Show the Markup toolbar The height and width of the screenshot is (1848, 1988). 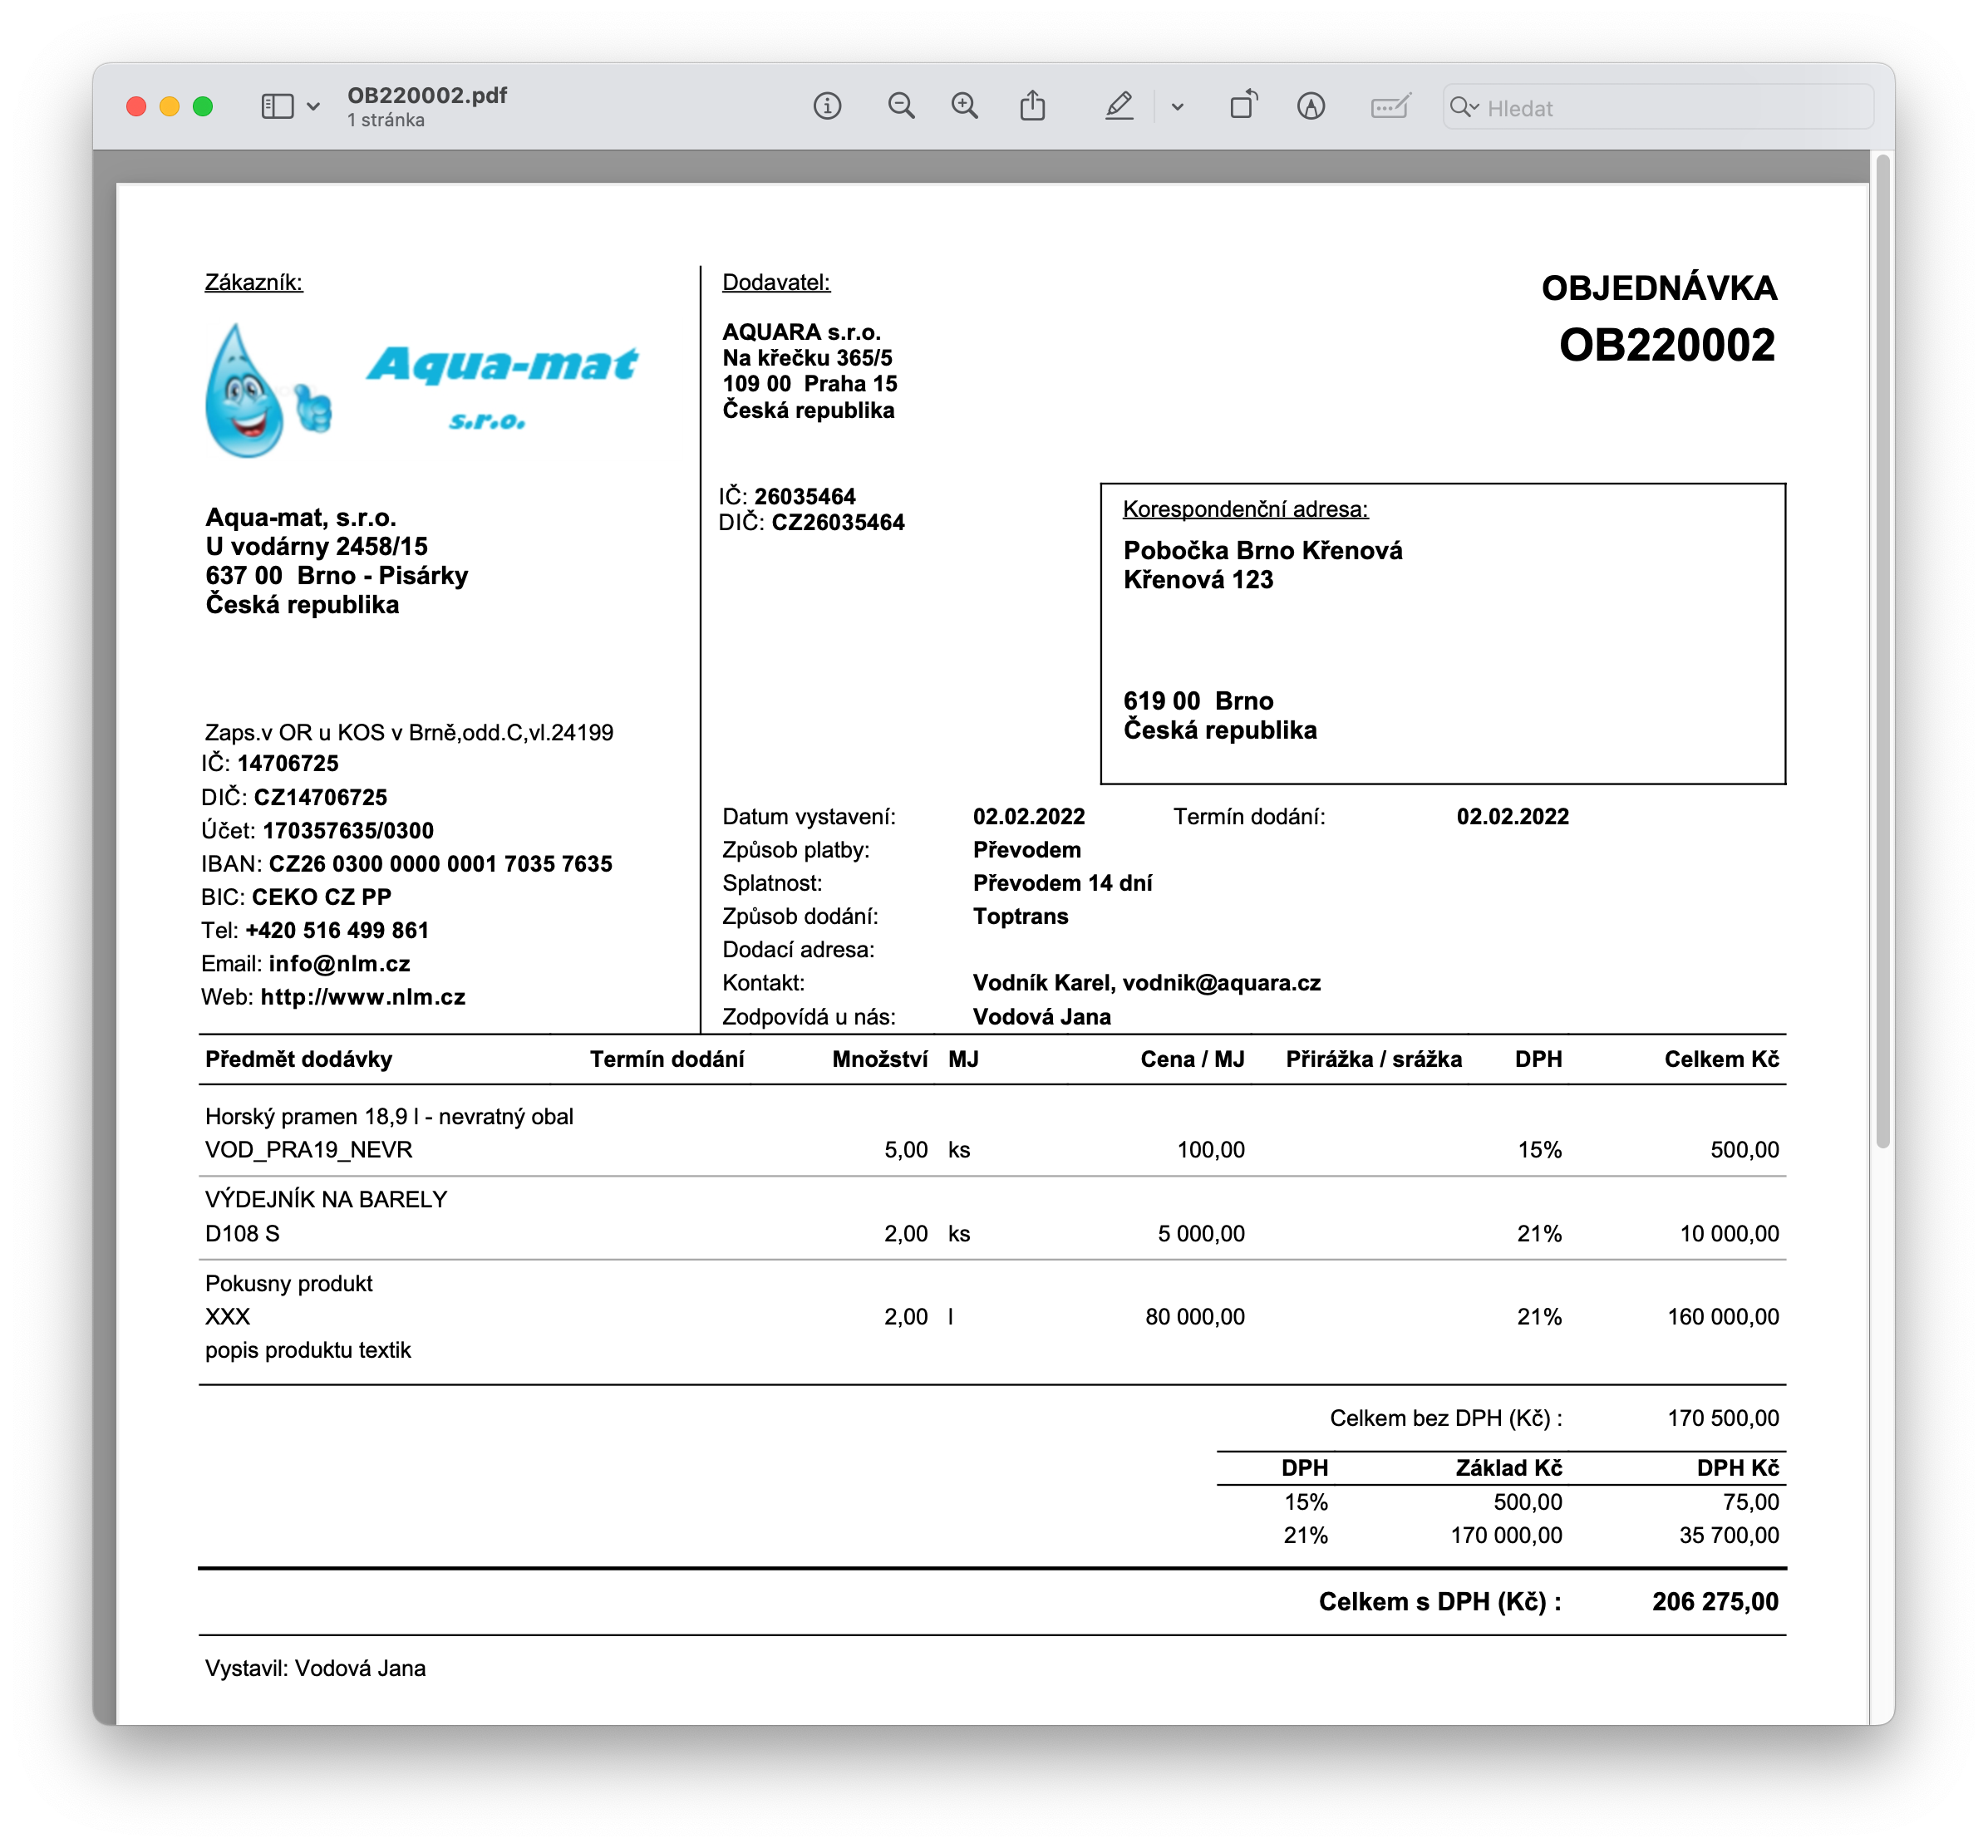tap(1311, 106)
